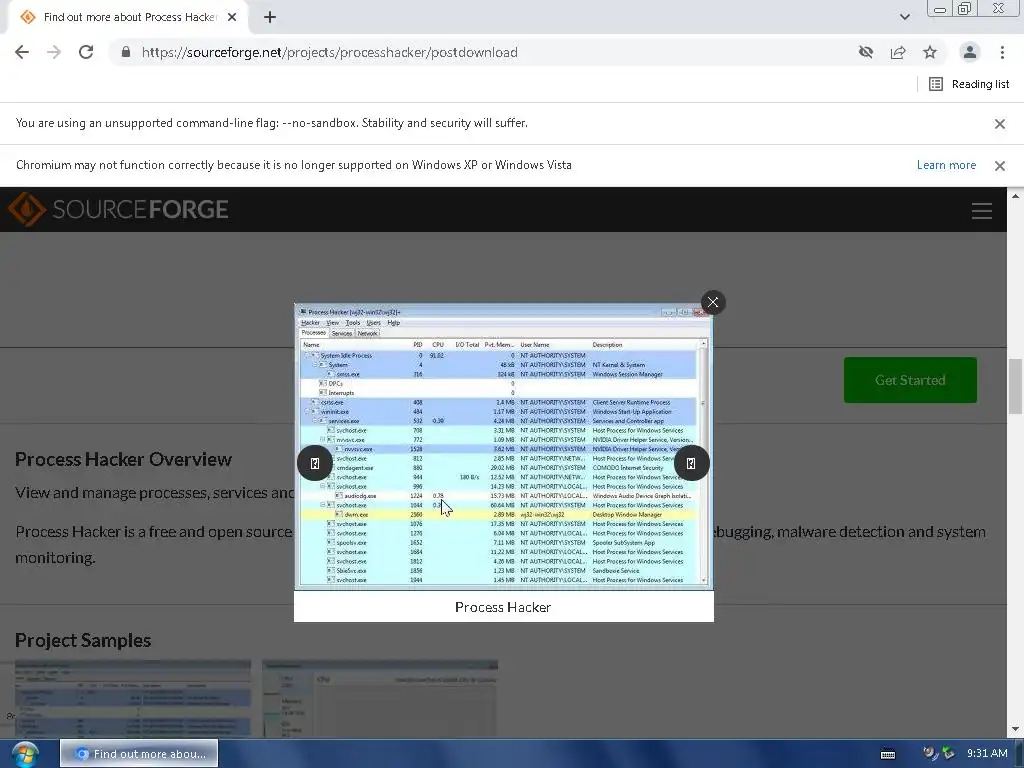Click the Process Hacker Overview heading
The image size is (1024, 768).
pos(123,459)
